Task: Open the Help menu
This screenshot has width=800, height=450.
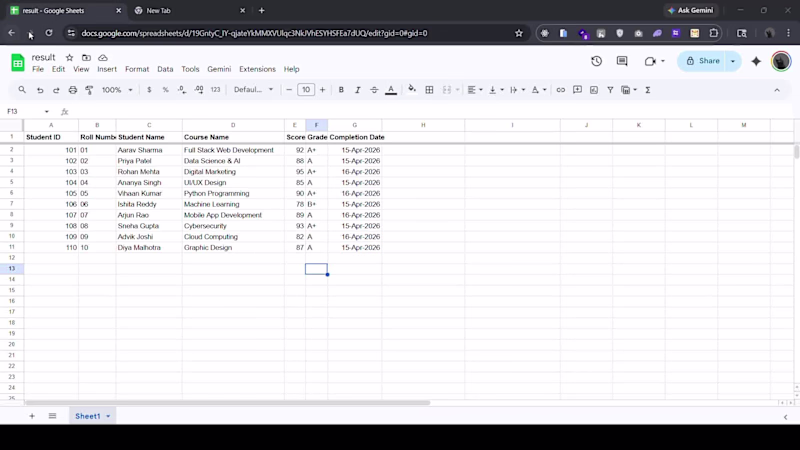Action: (291, 69)
